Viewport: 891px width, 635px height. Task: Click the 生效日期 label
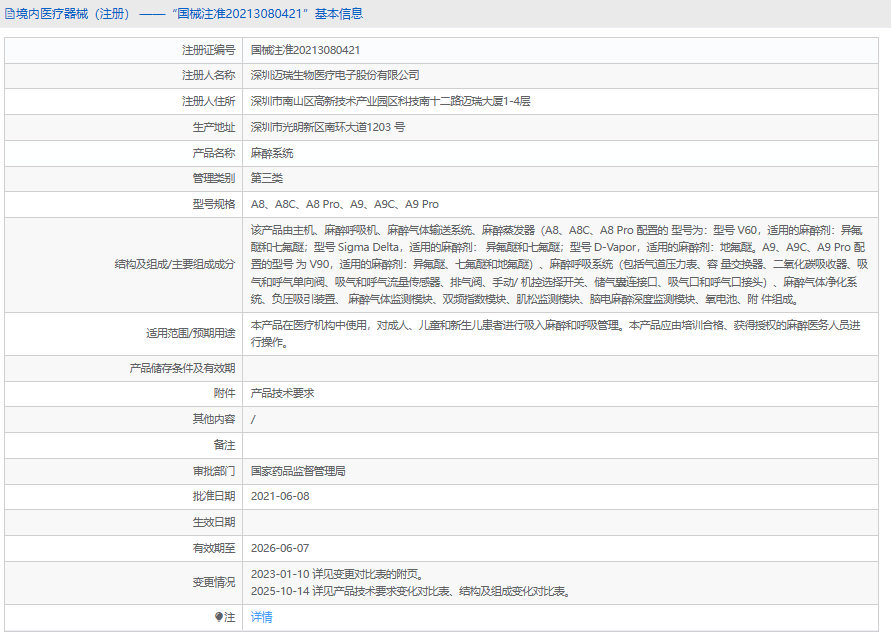[214, 522]
